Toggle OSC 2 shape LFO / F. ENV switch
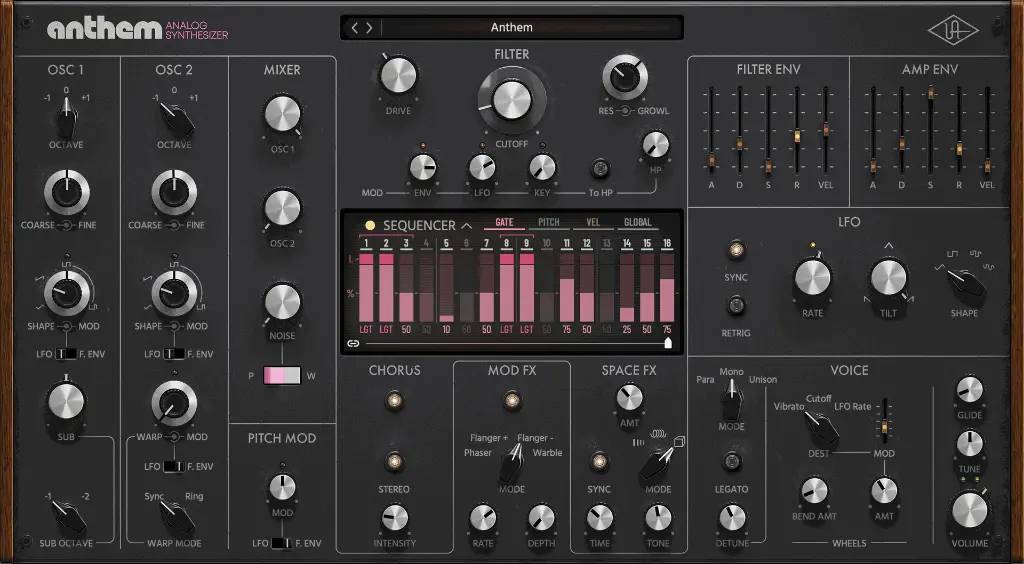Image resolution: width=1024 pixels, height=564 pixels. pos(174,354)
